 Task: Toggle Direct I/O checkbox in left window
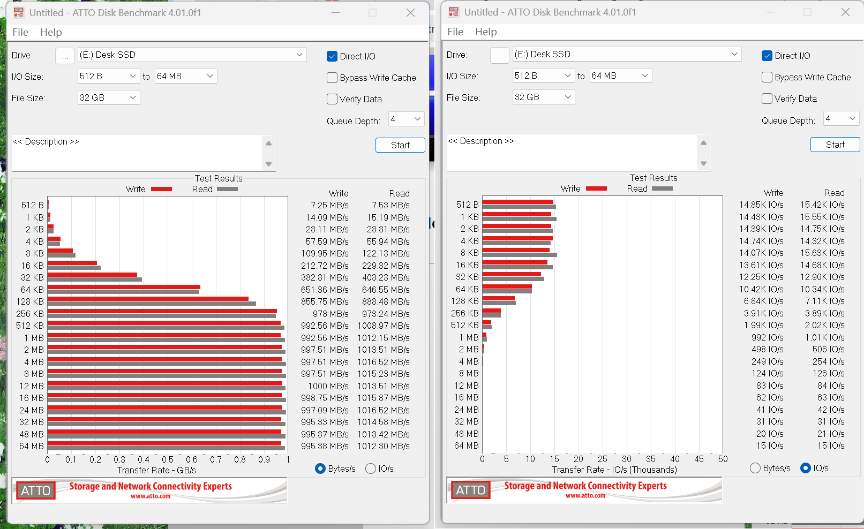coord(332,56)
